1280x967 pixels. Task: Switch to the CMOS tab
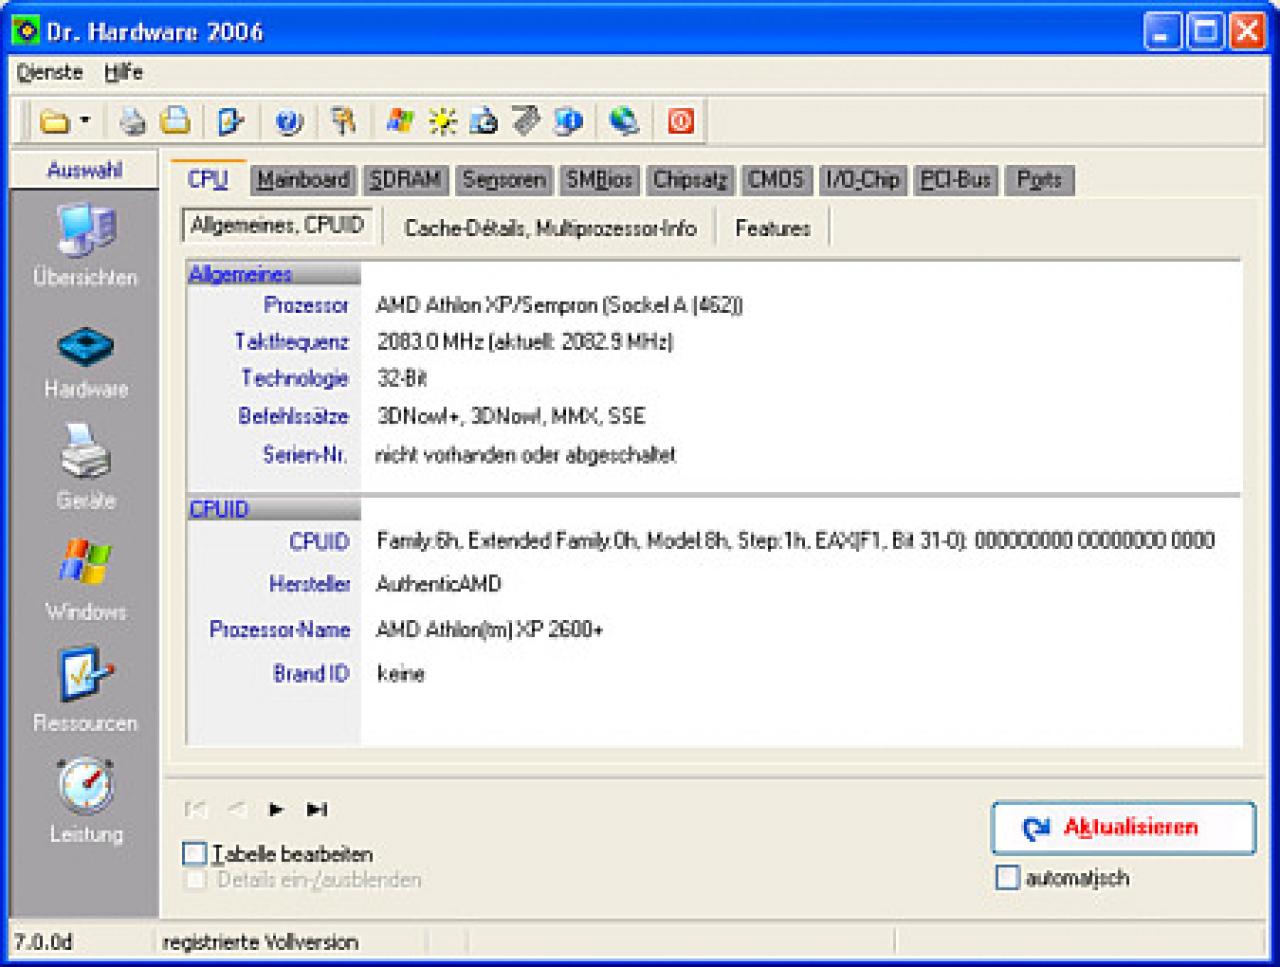coord(776,180)
